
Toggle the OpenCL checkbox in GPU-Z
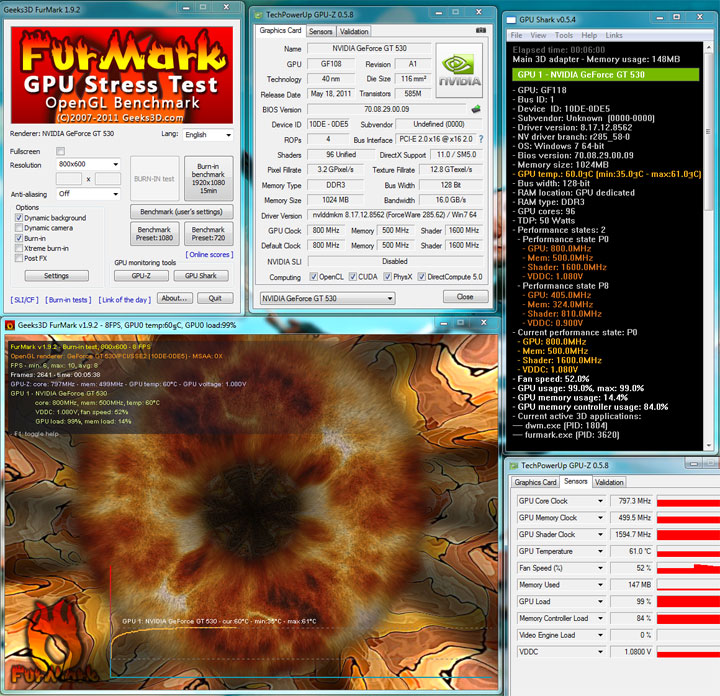tap(314, 276)
